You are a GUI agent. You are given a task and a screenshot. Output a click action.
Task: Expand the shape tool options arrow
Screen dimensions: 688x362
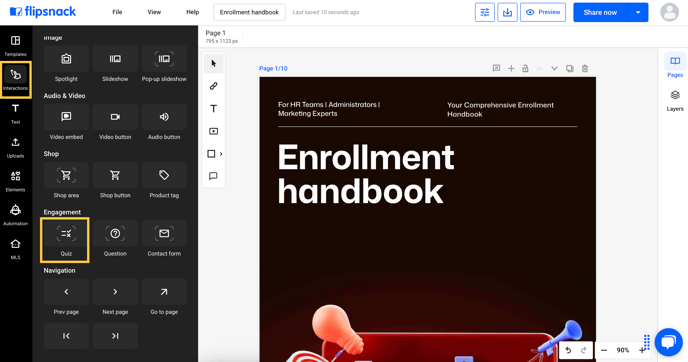point(221,154)
